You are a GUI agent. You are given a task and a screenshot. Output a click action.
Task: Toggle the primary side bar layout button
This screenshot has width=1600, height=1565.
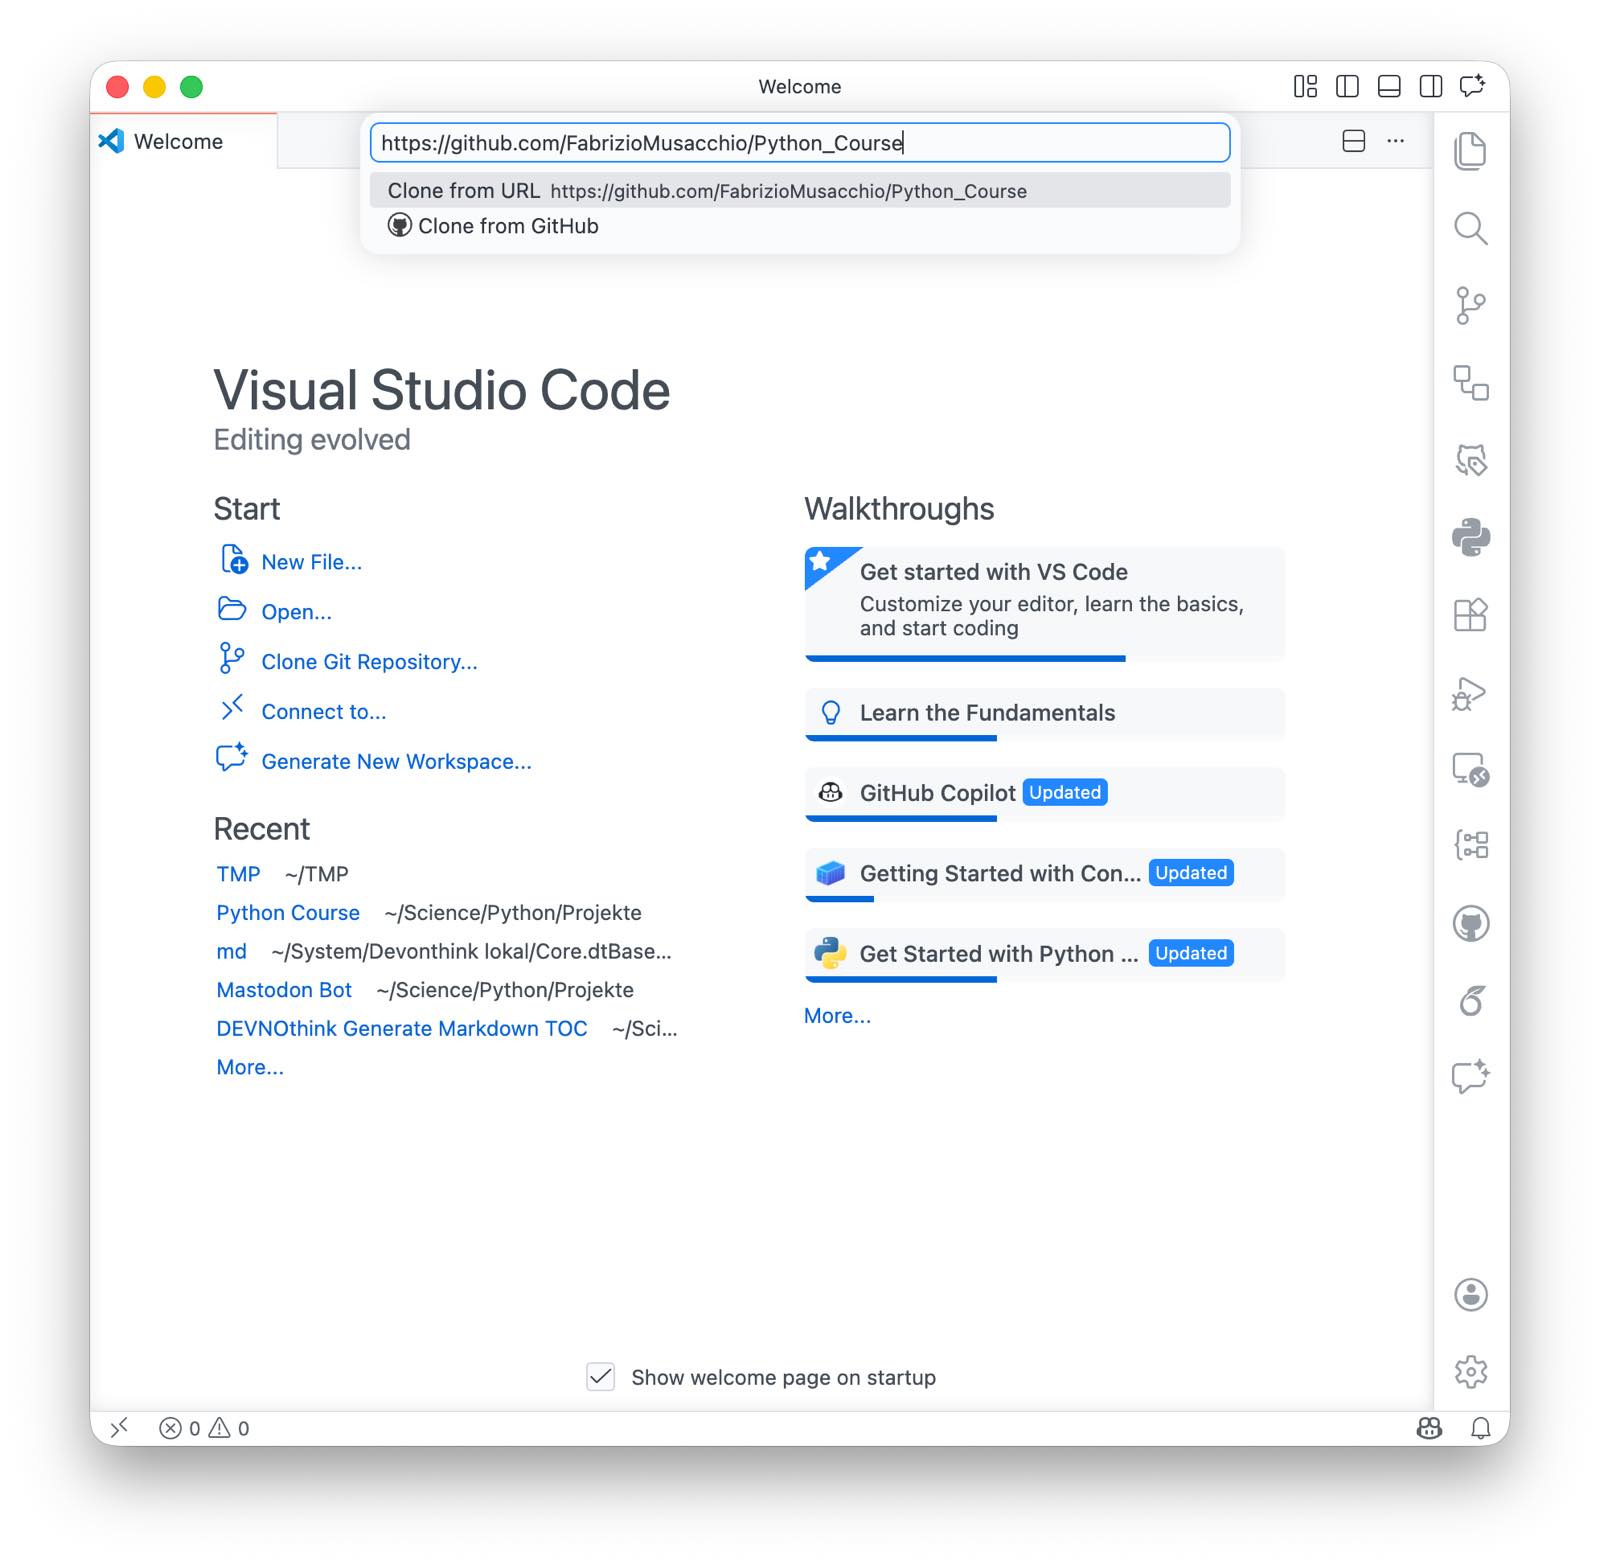click(1347, 87)
